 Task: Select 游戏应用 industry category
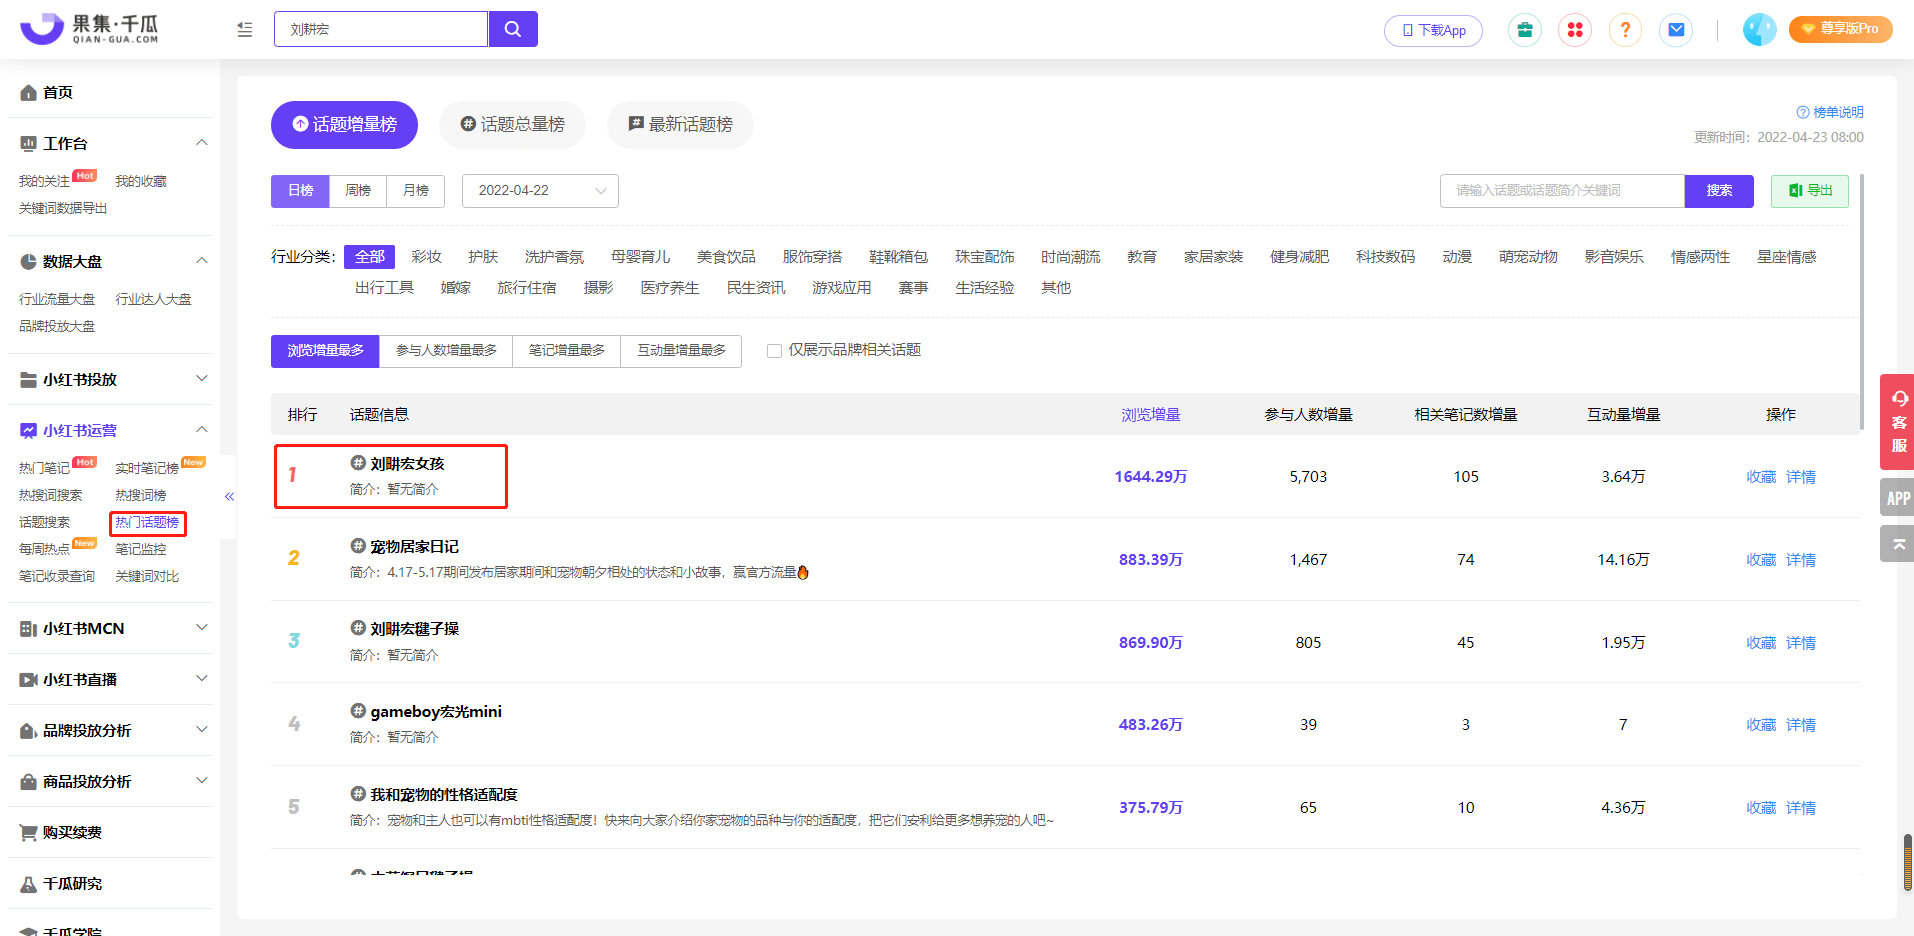click(x=841, y=288)
